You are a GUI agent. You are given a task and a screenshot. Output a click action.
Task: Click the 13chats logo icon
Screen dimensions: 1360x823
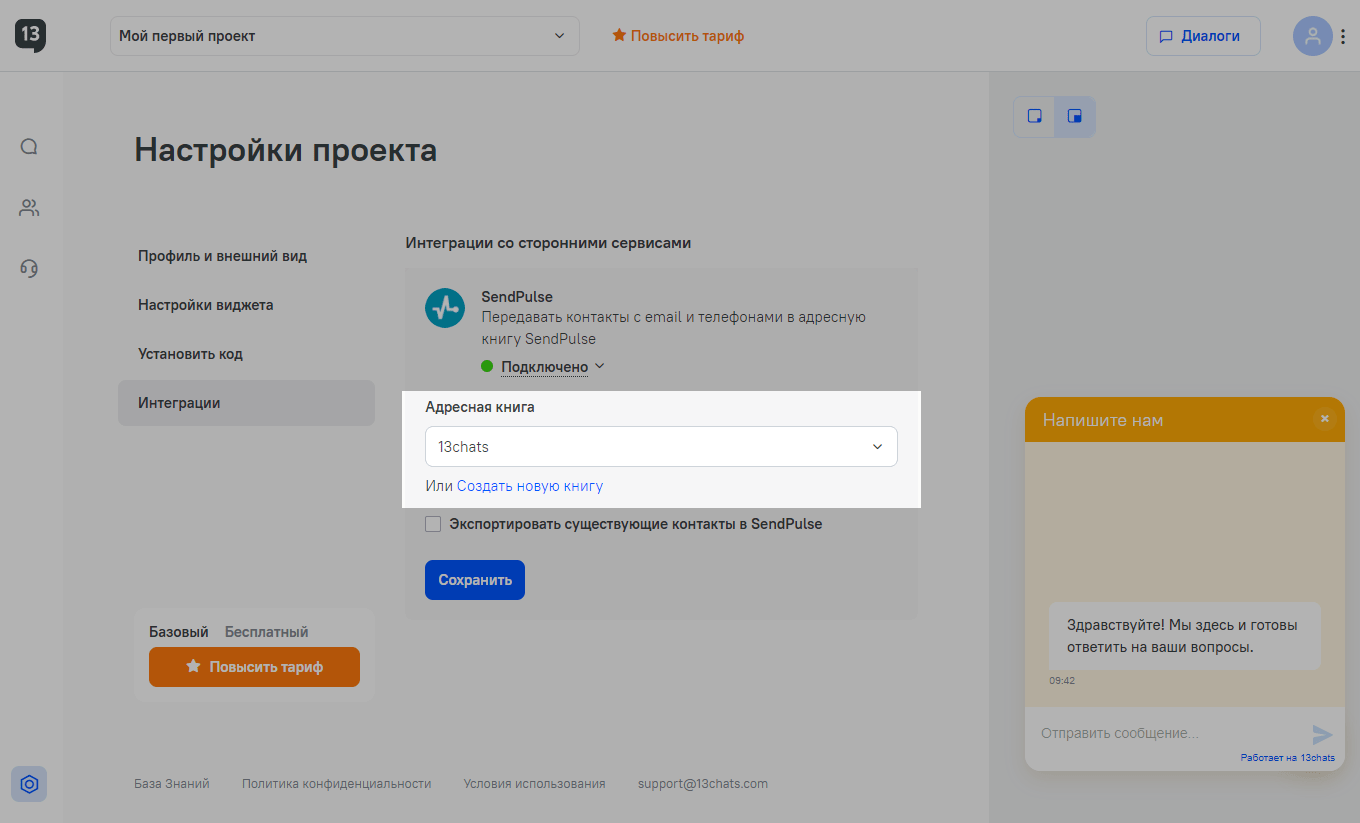pyautogui.click(x=30, y=35)
